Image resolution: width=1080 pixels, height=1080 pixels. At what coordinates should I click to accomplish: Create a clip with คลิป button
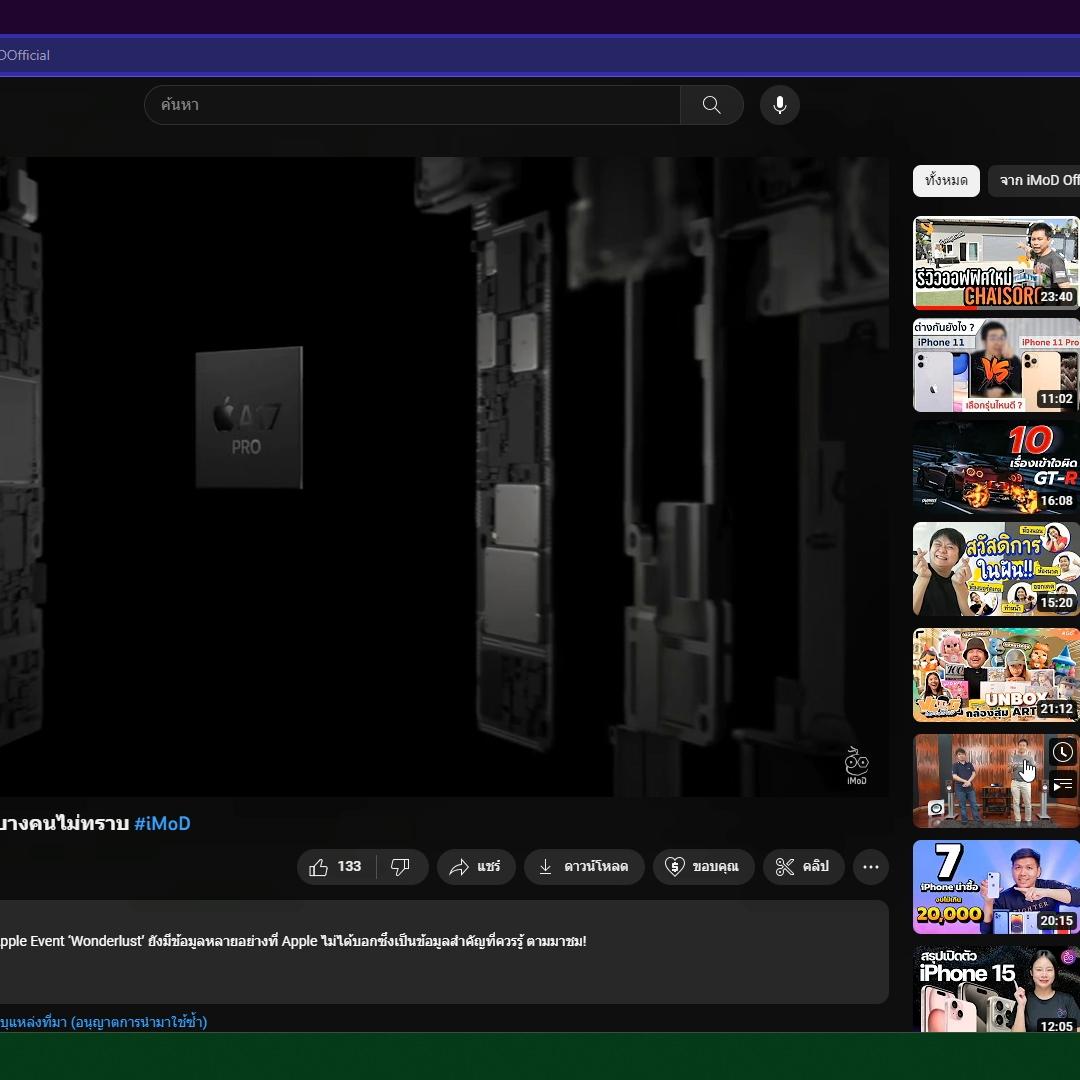click(x=803, y=866)
